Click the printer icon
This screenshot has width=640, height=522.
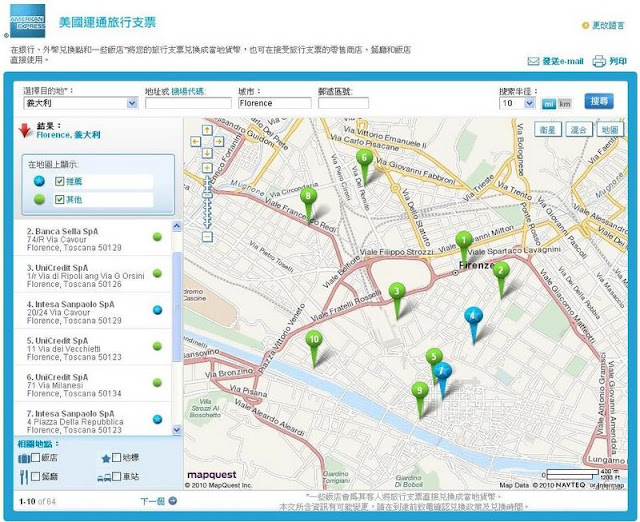(599, 61)
